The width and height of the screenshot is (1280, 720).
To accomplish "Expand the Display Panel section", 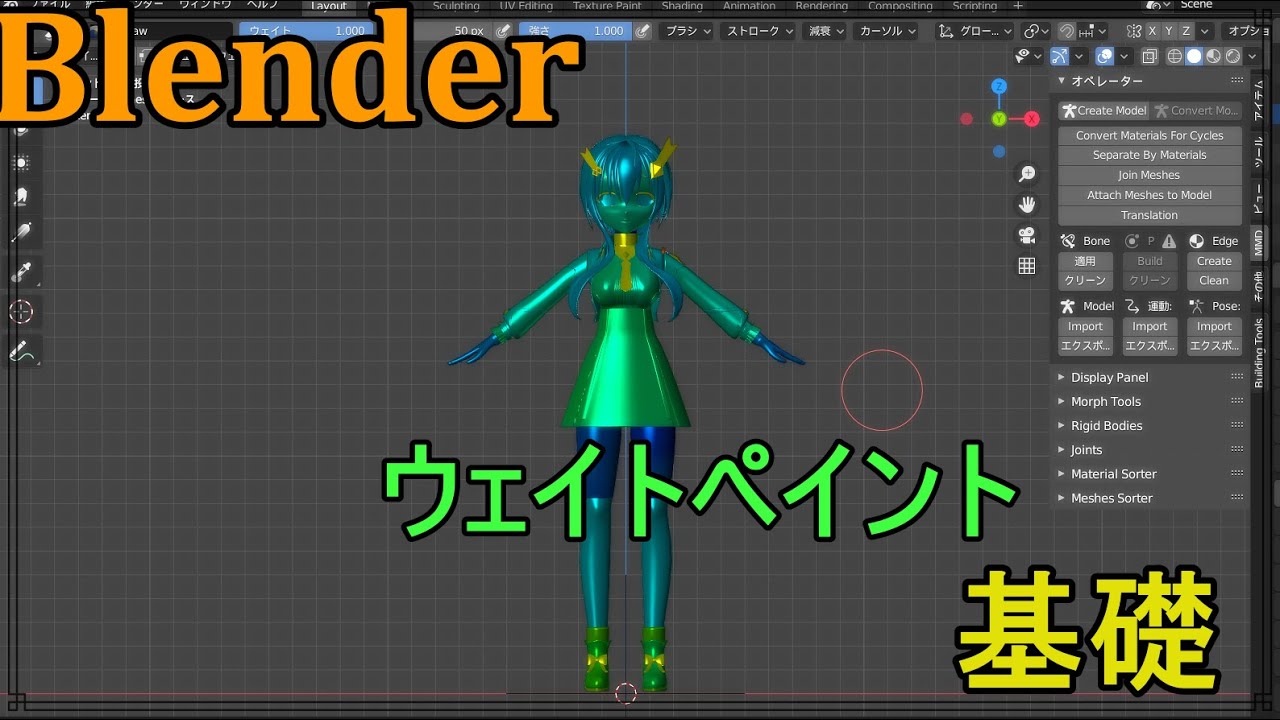I will coord(1150,377).
